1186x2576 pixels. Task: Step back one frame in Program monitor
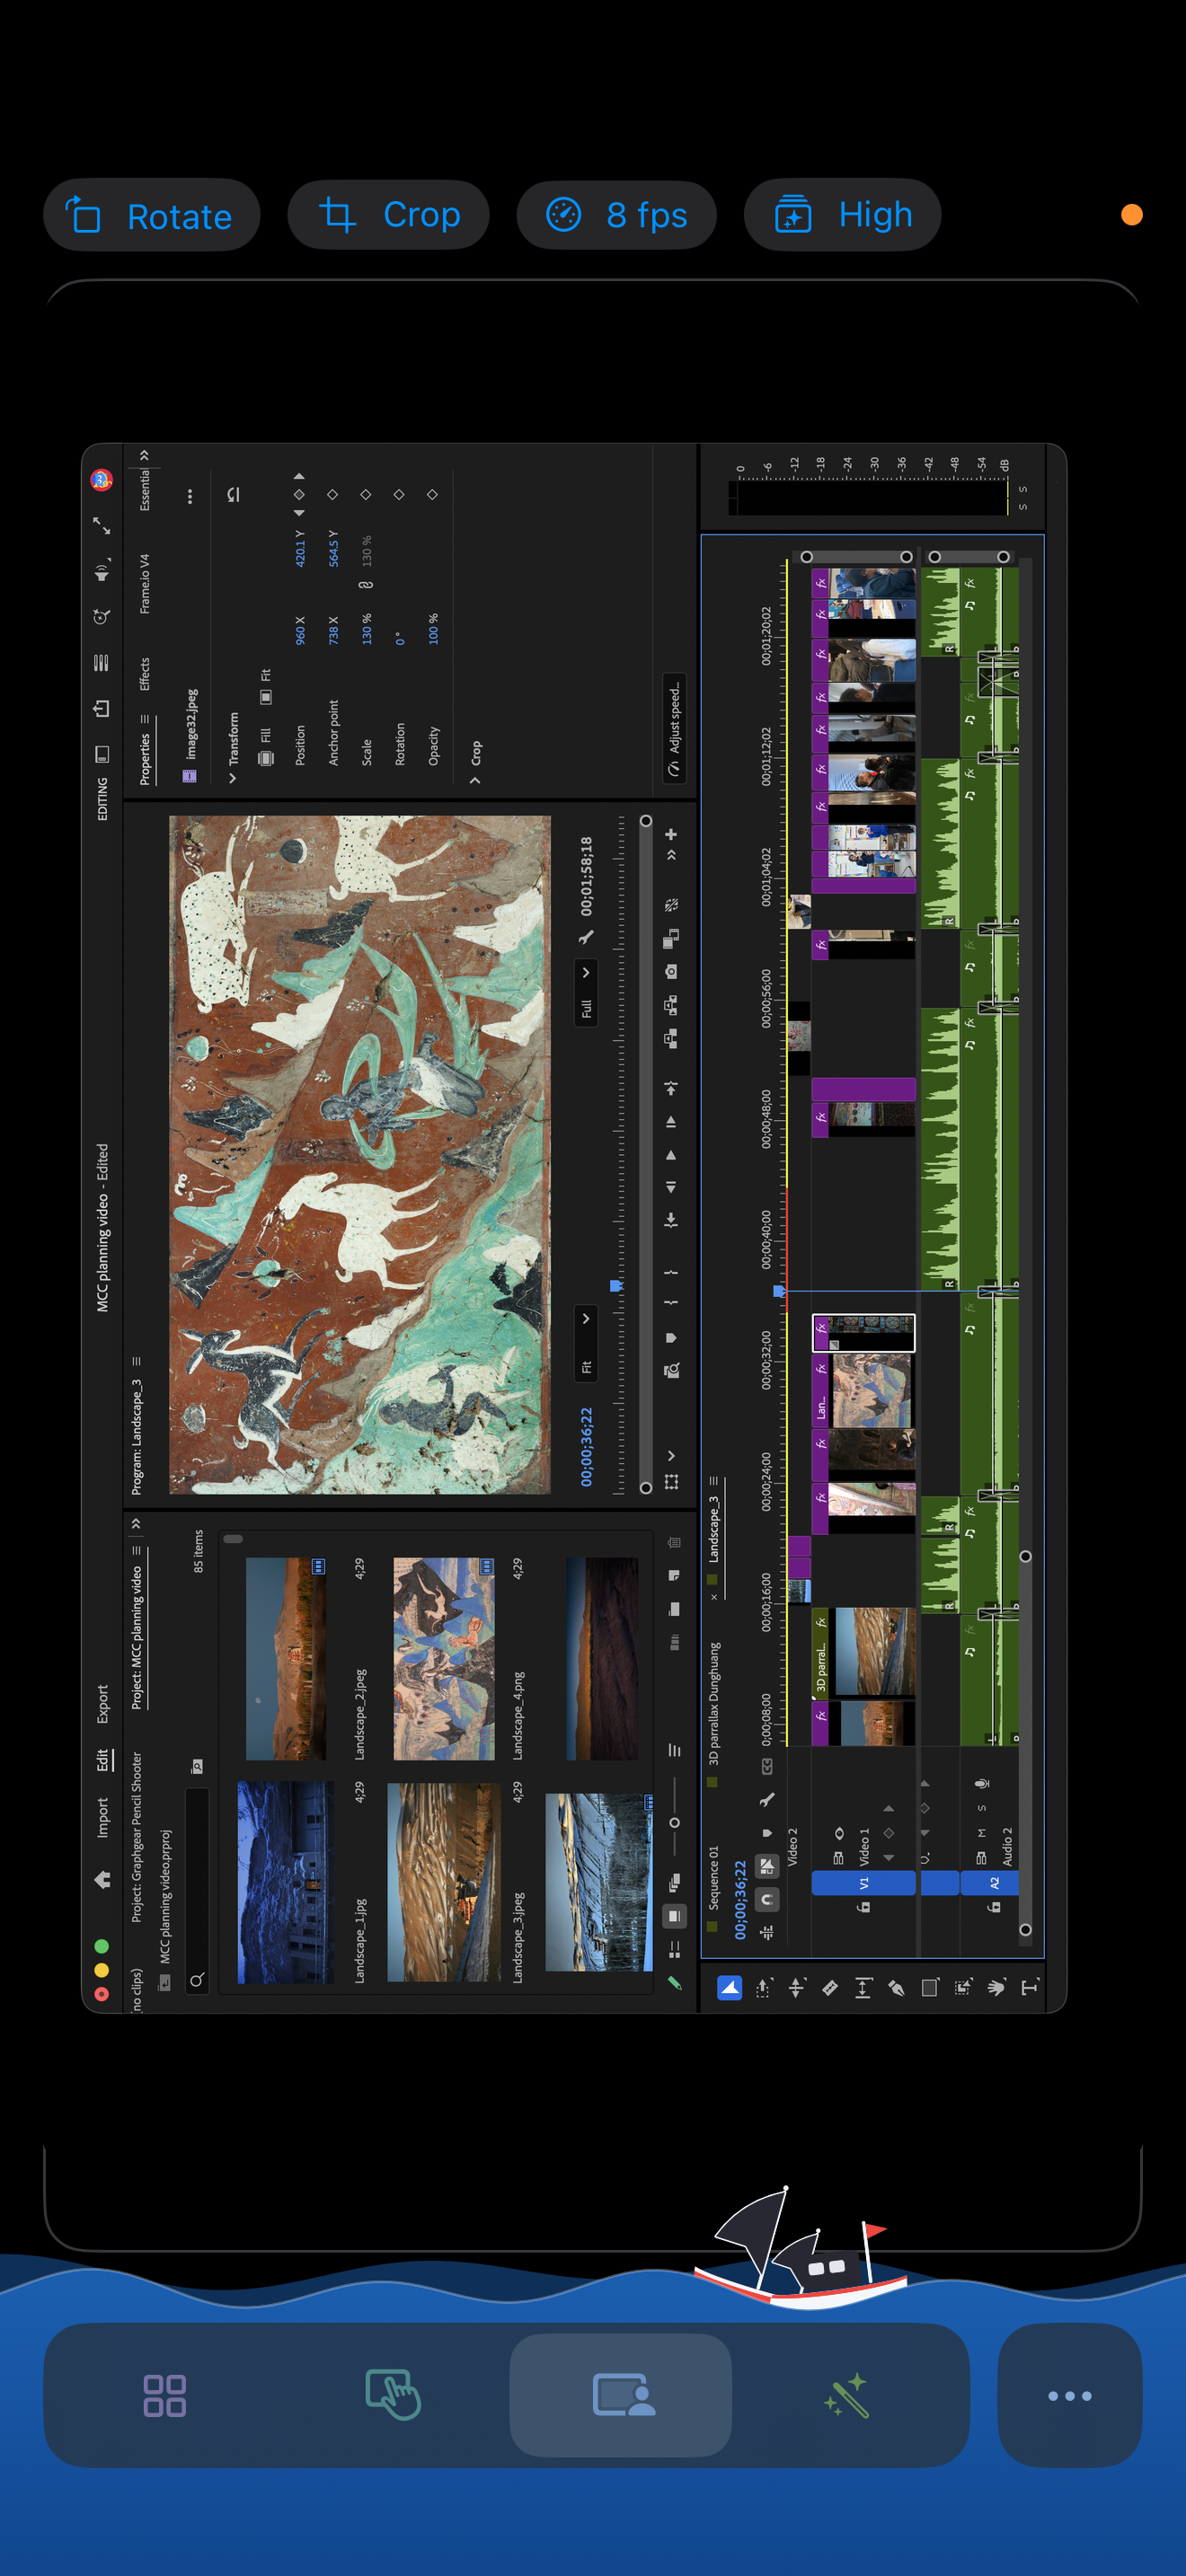coord(671,1187)
